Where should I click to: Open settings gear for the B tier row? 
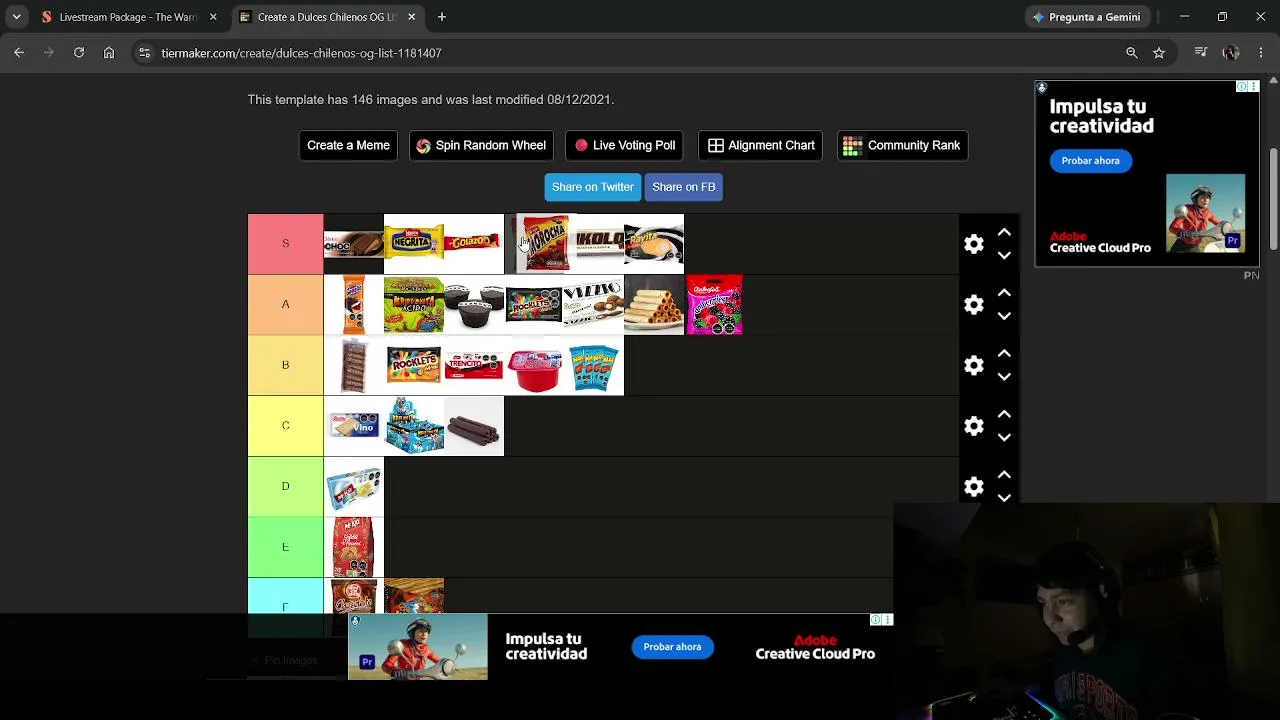tap(974, 365)
